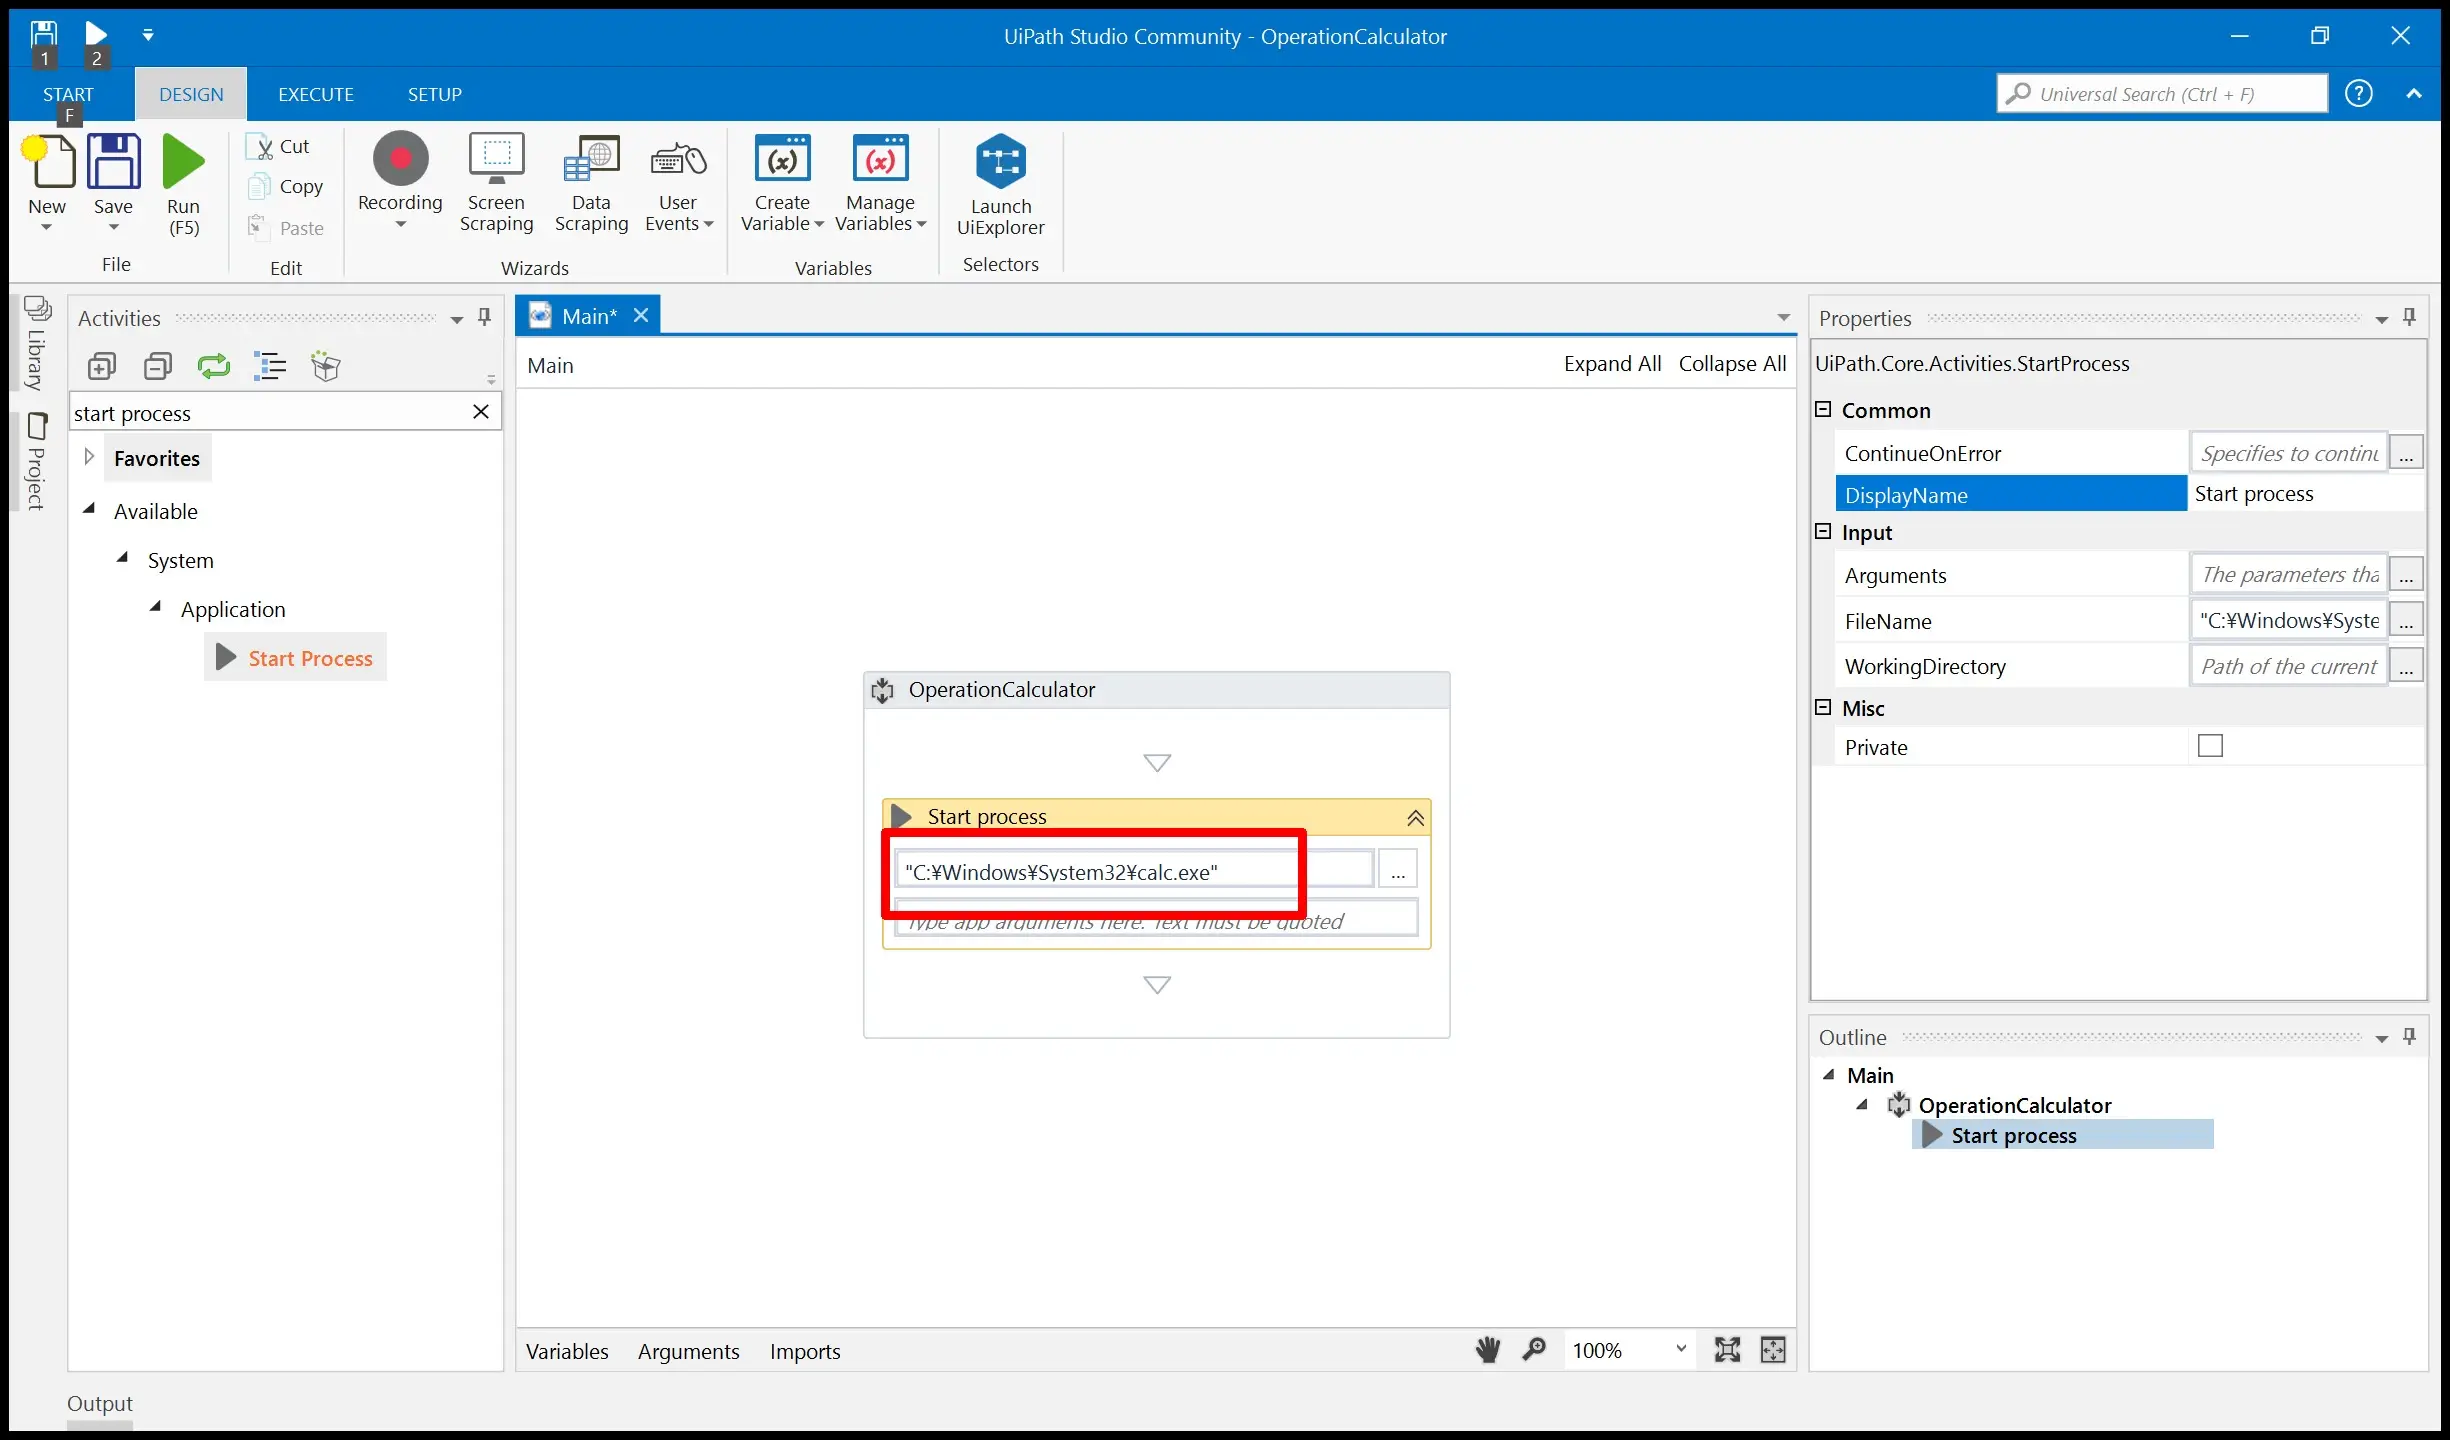Screen dimensions: 2450x1440
Task: Pin the Activities panel
Action: (x=485, y=317)
